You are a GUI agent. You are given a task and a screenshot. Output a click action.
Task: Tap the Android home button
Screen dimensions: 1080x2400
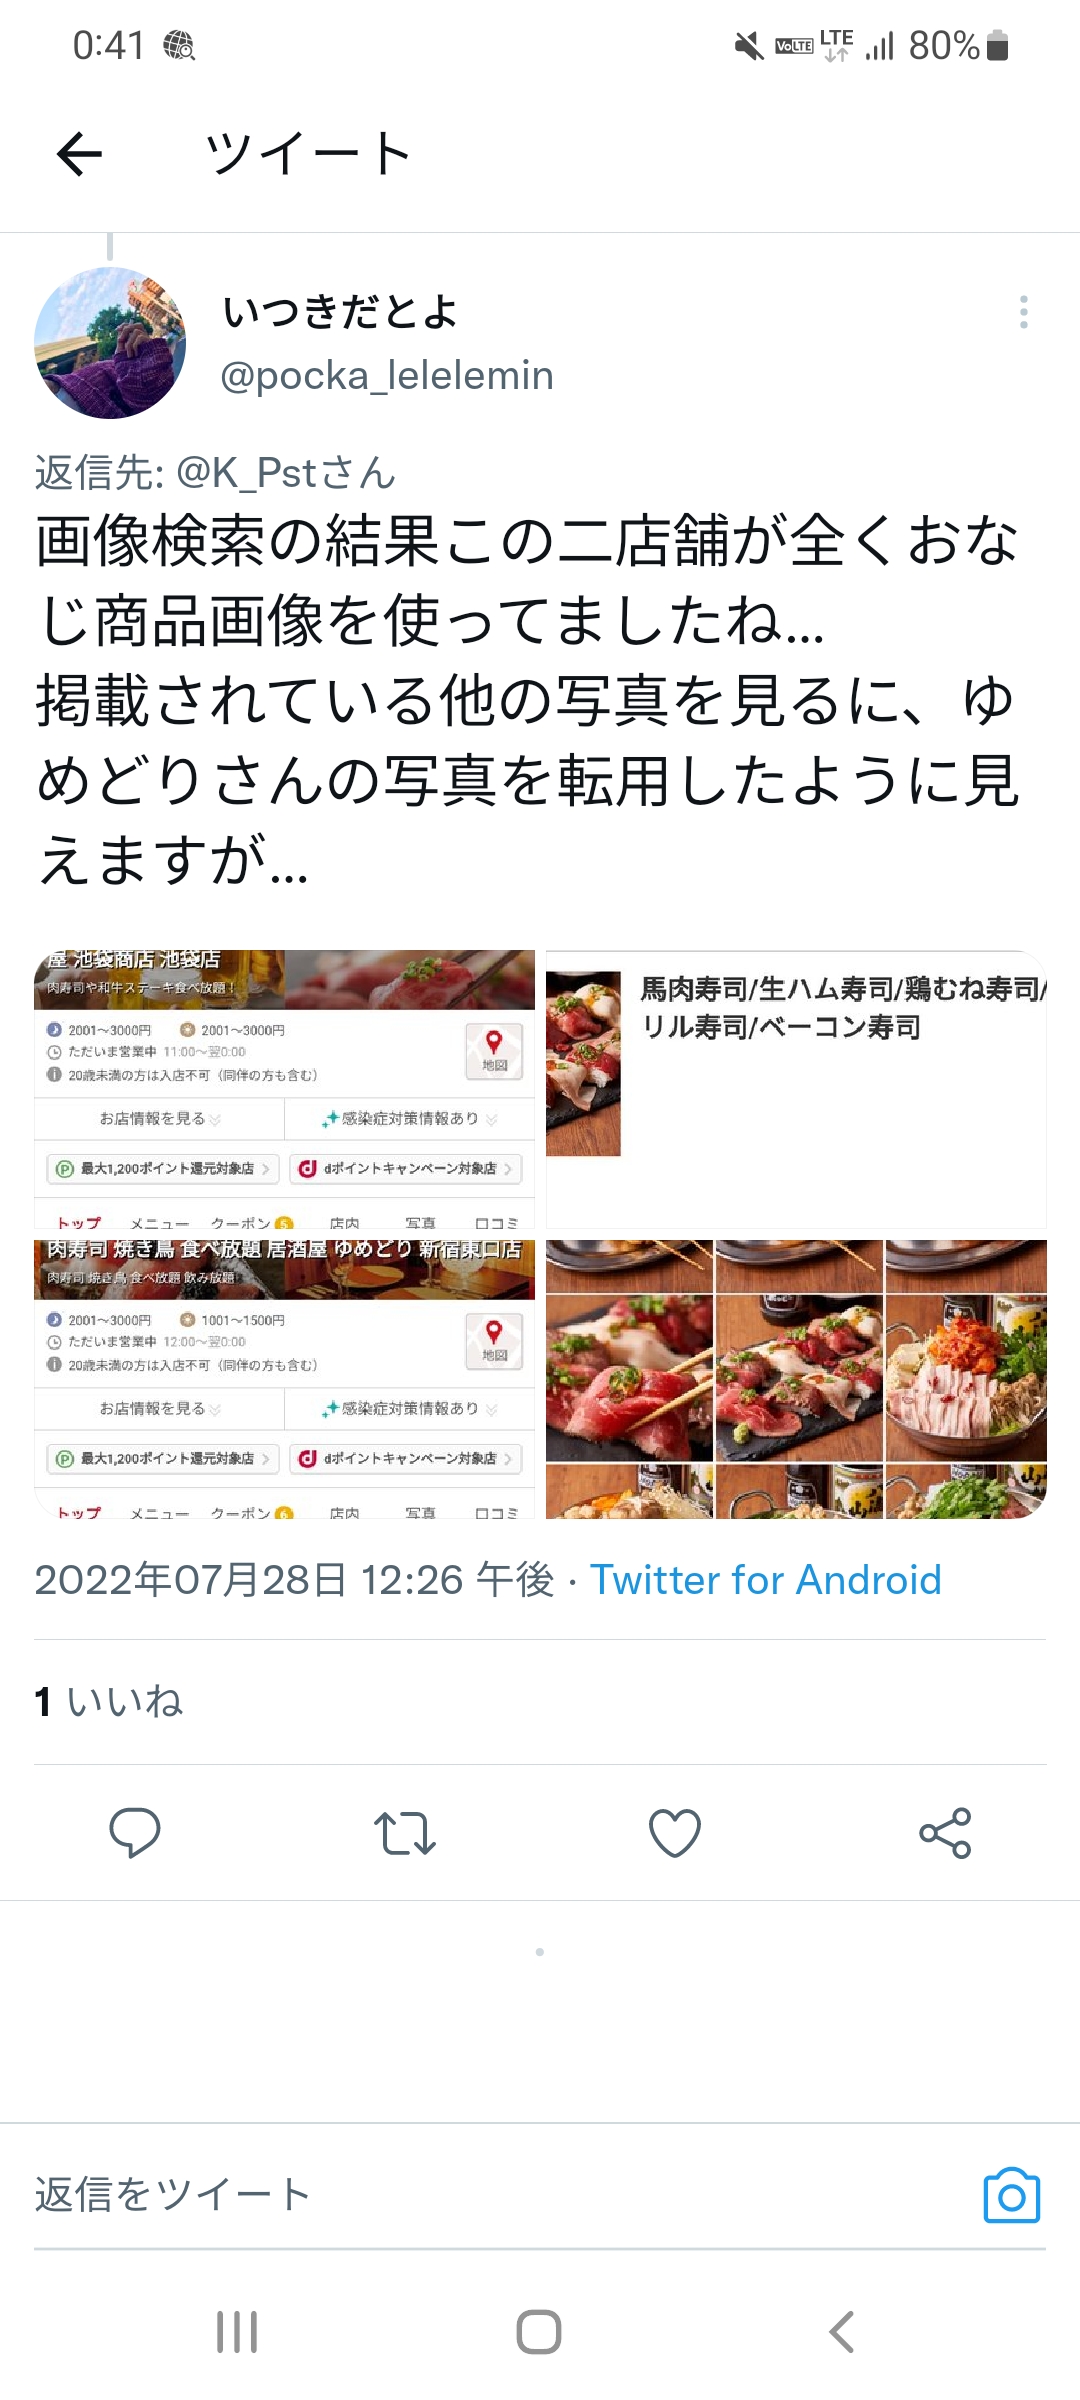pos(539,2332)
